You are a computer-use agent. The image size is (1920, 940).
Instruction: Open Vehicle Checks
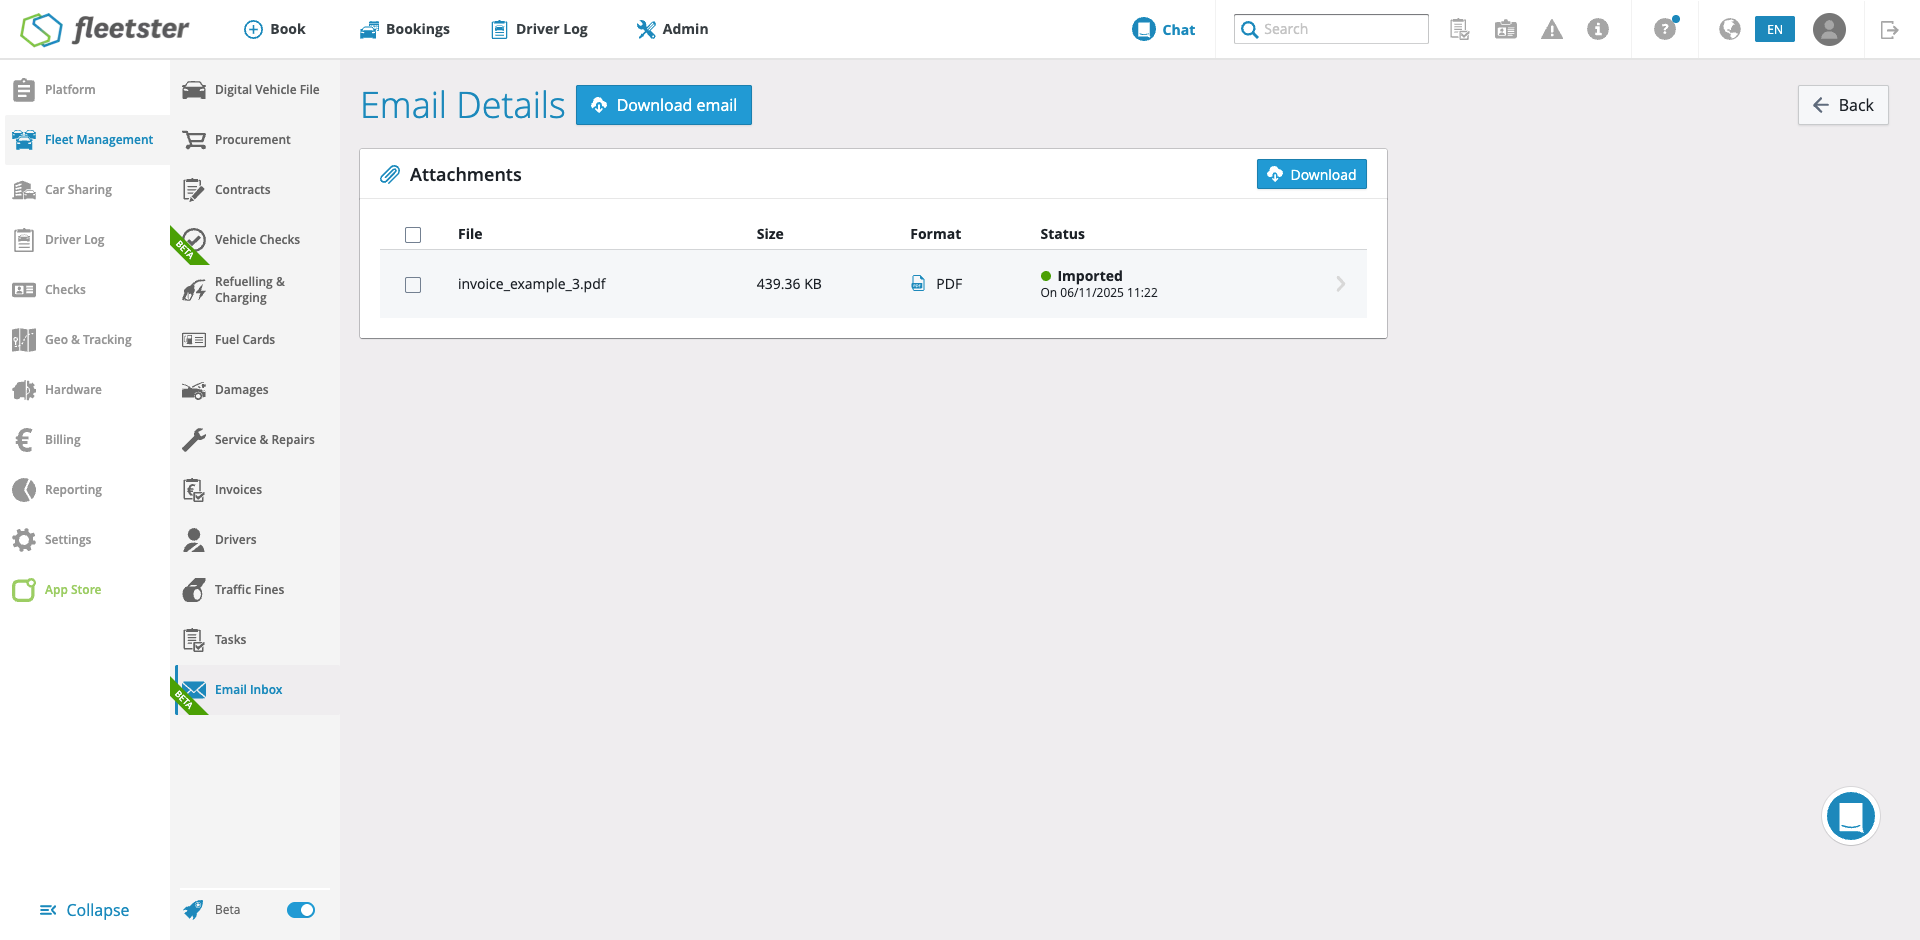tap(255, 240)
